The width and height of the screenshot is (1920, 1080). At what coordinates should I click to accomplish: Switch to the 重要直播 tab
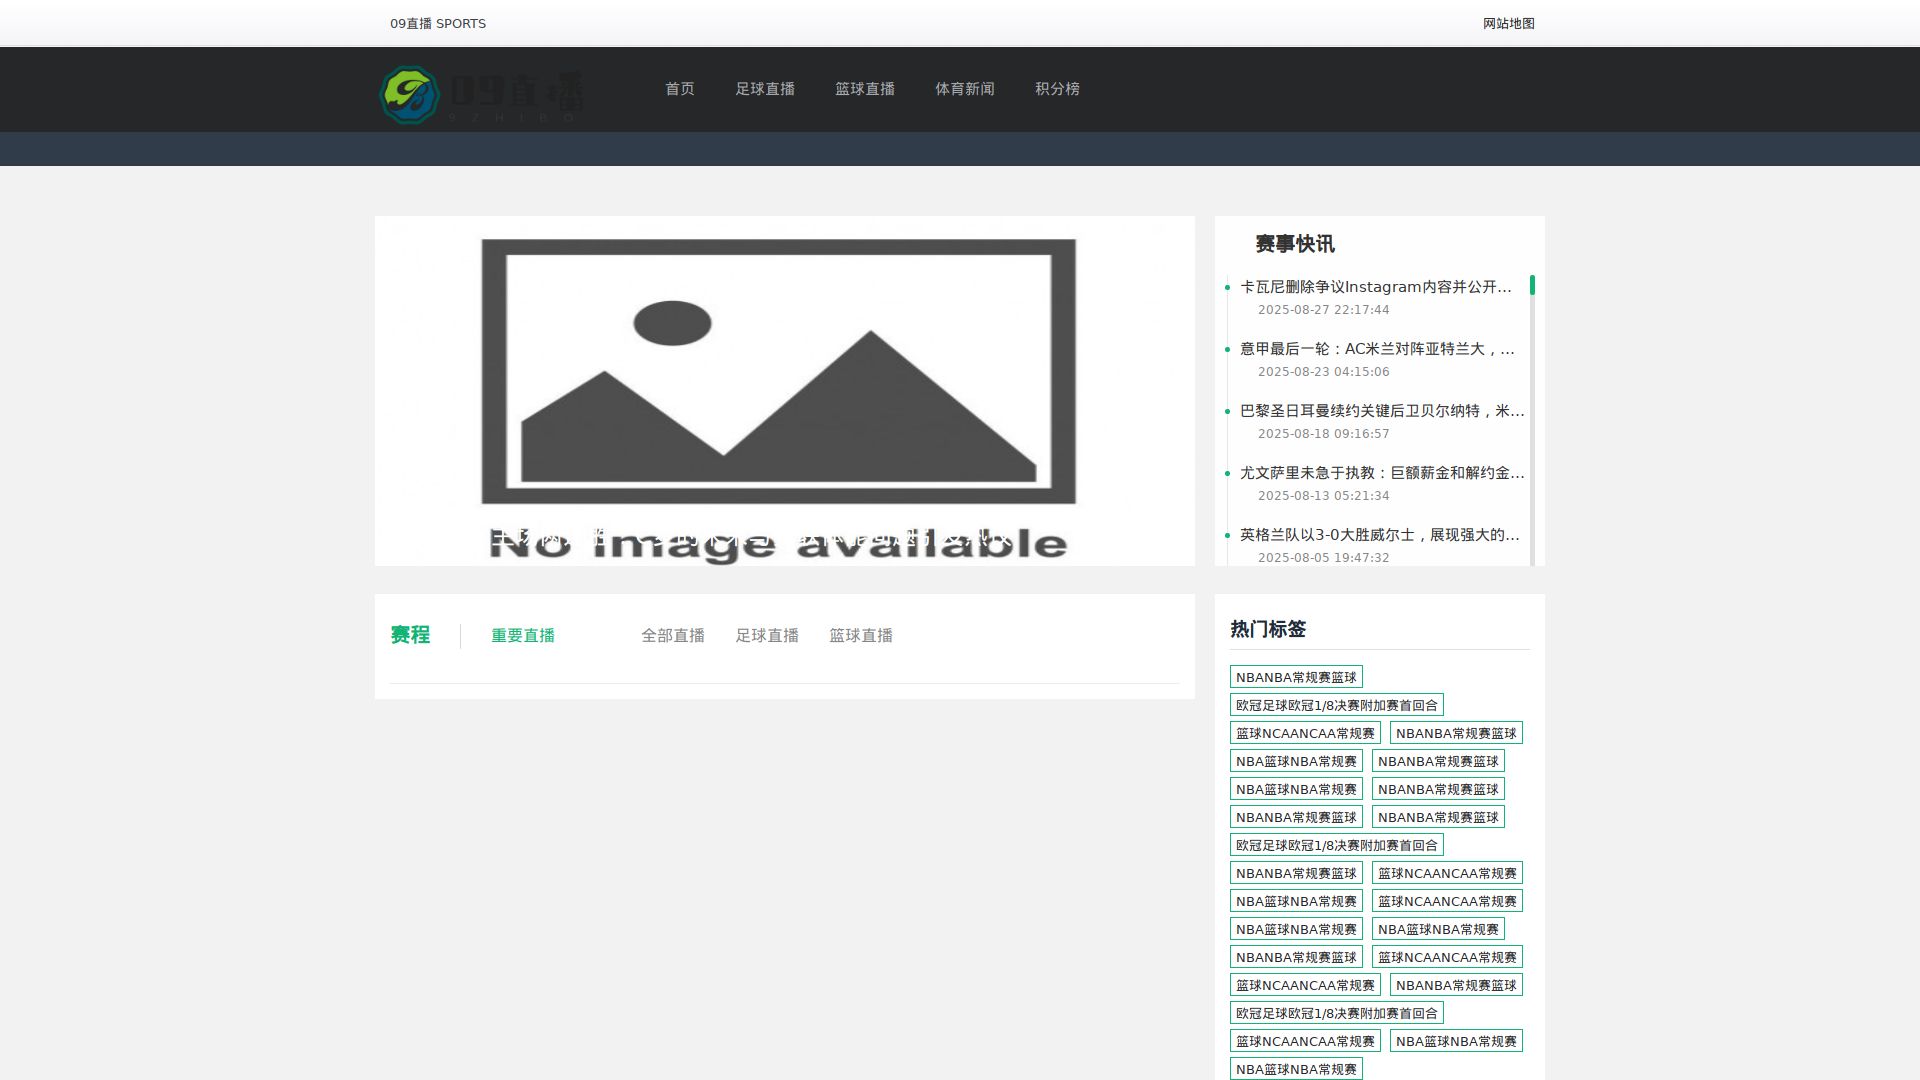pyautogui.click(x=523, y=635)
